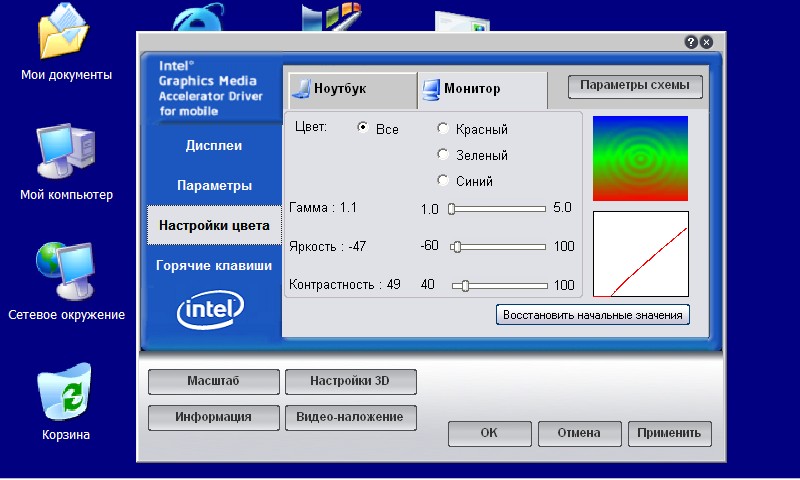Click the Применить button
The height and width of the screenshot is (480, 800).
click(x=670, y=434)
